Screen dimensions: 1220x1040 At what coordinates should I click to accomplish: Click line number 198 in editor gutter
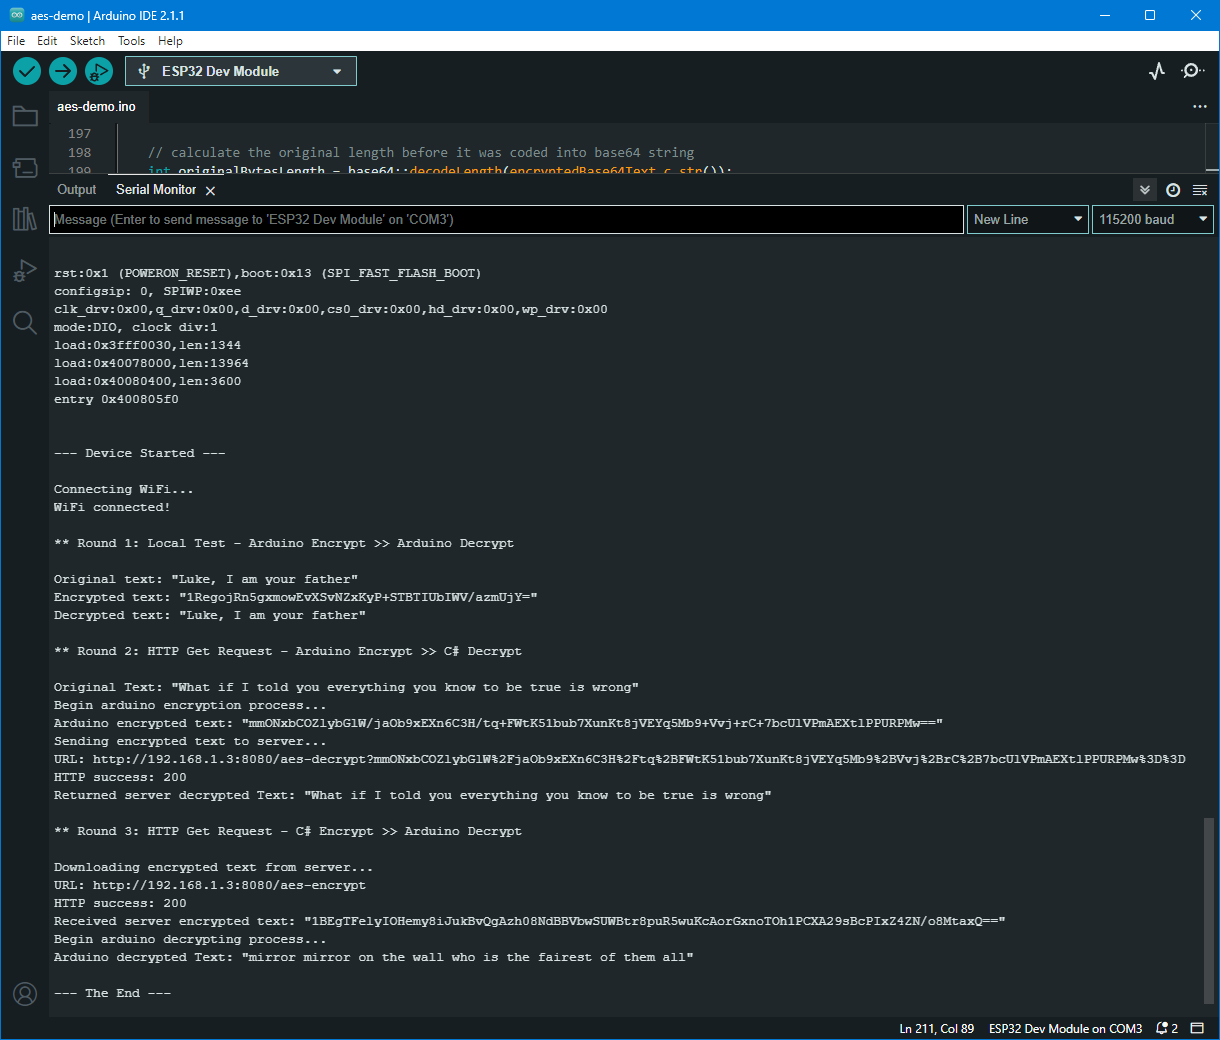80,153
